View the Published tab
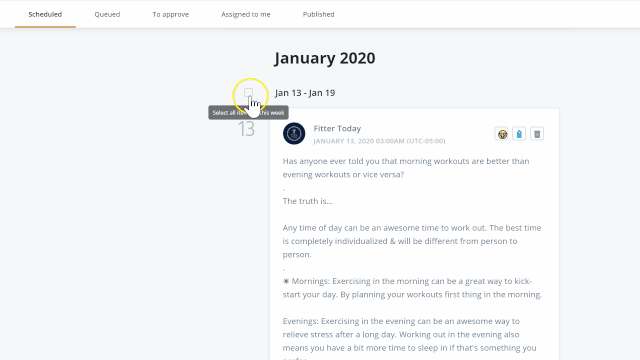 click(318, 14)
